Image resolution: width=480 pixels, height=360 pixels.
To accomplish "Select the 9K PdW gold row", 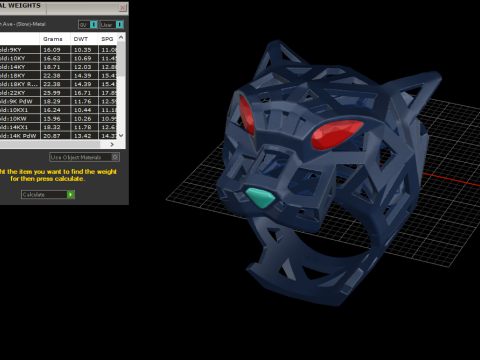I will pyautogui.click(x=58, y=101).
